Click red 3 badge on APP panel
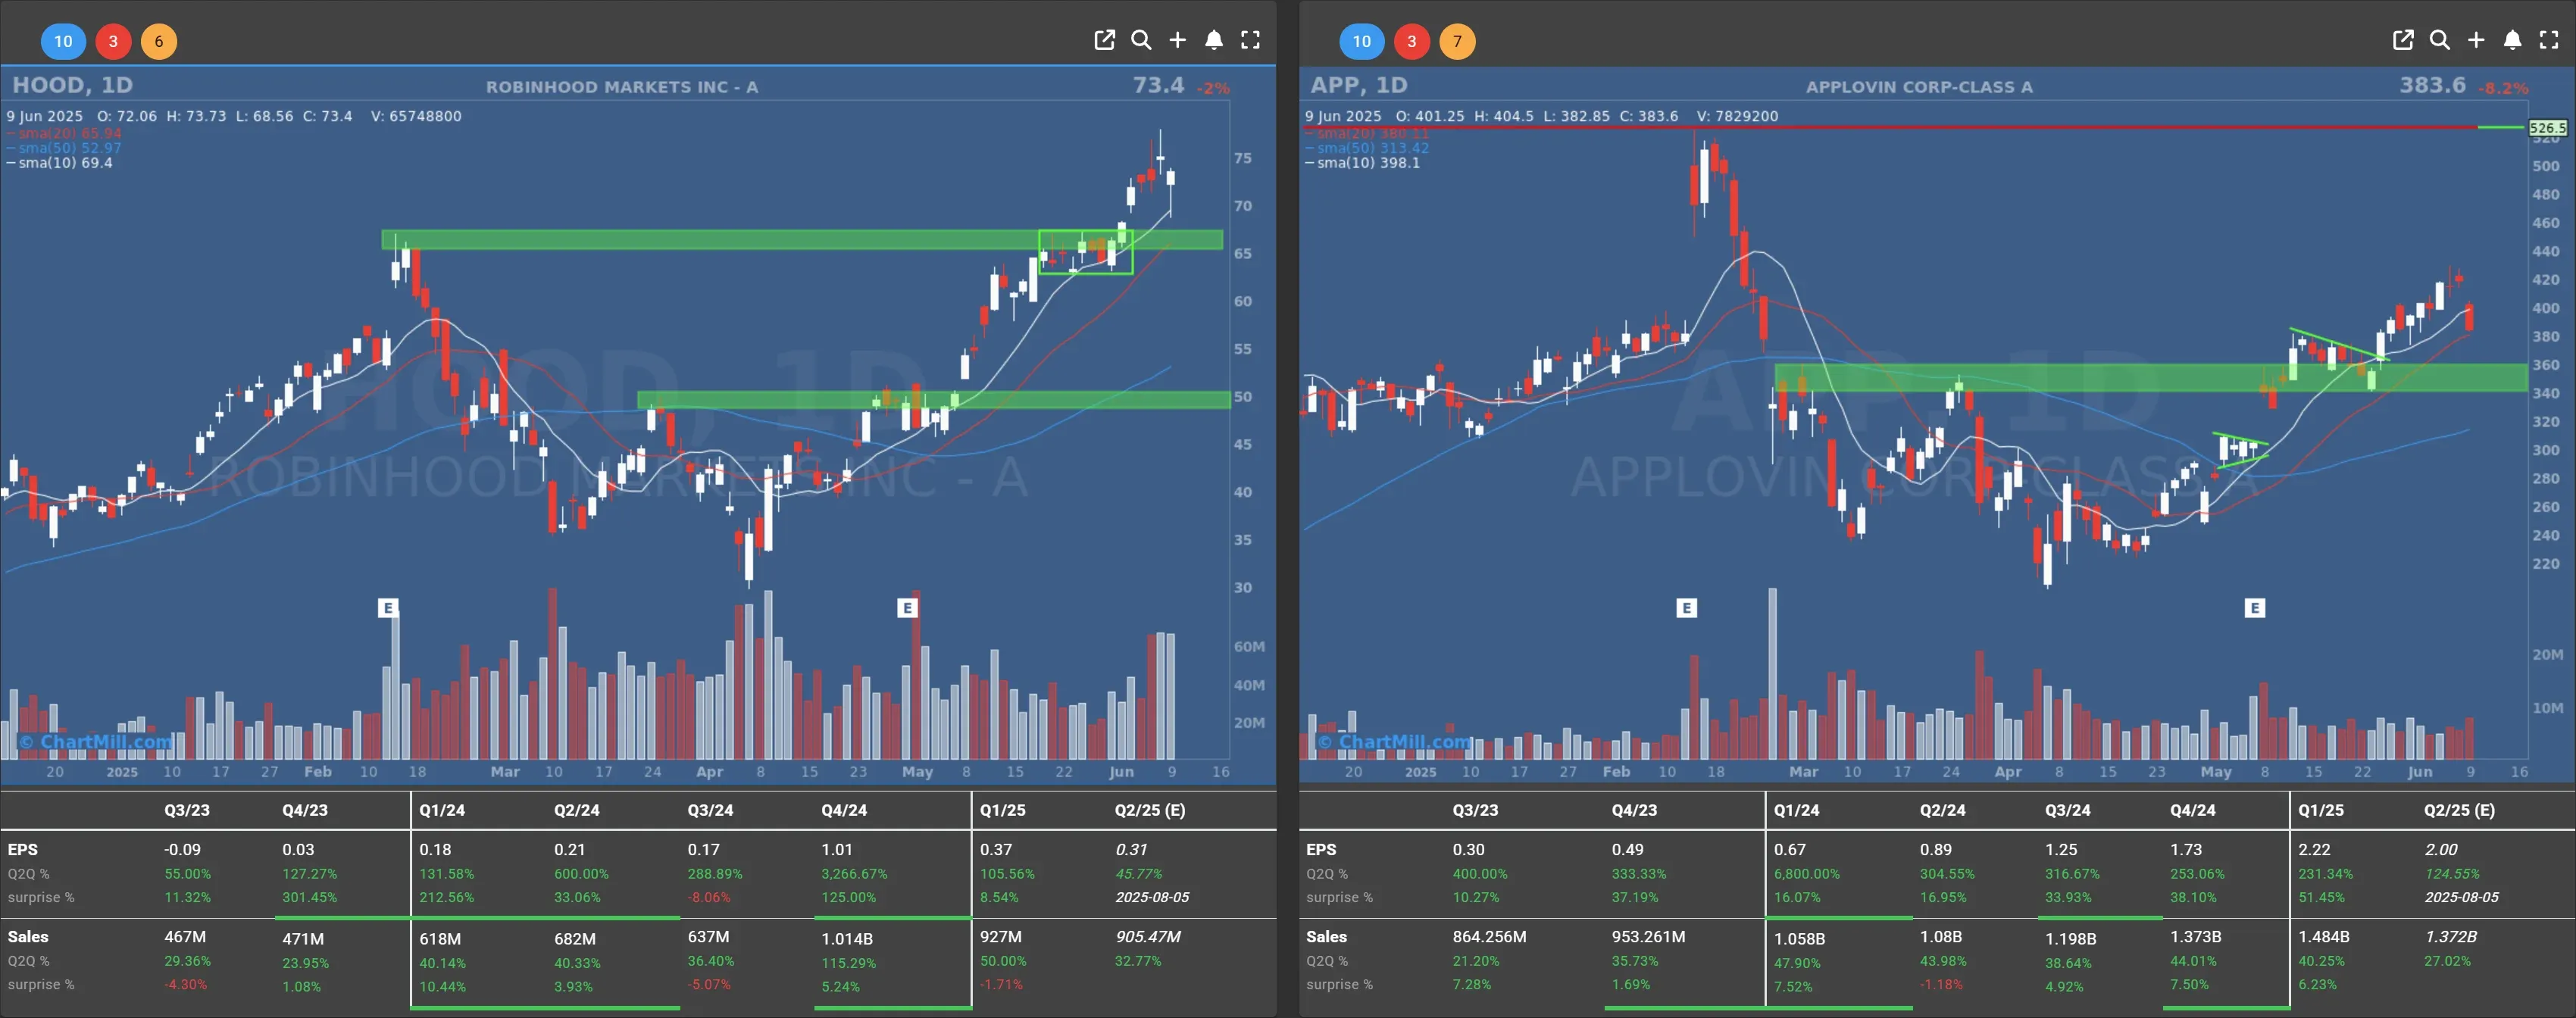The image size is (2576, 1018). pos(1411,41)
